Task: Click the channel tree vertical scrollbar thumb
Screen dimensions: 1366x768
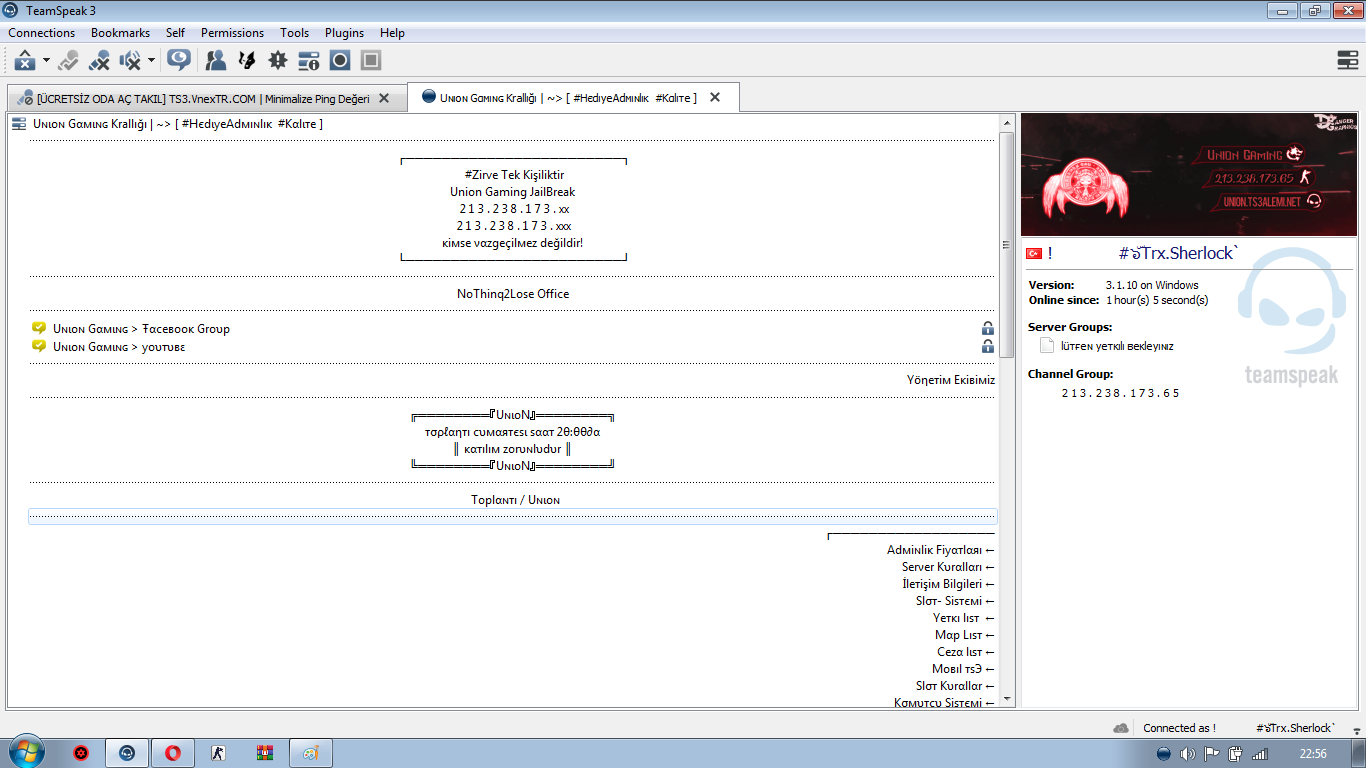Action: 1007,244
